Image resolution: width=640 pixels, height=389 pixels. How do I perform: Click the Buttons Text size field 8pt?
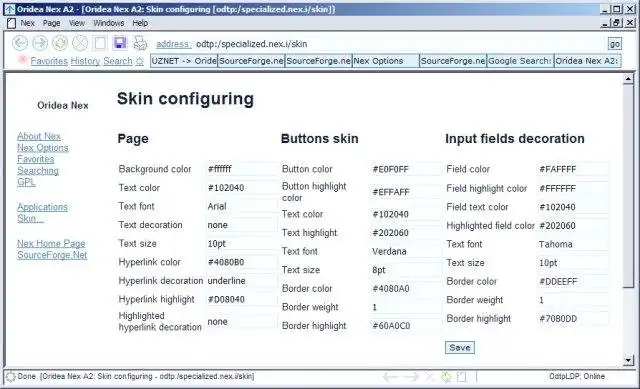pyautogui.click(x=406, y=270)
